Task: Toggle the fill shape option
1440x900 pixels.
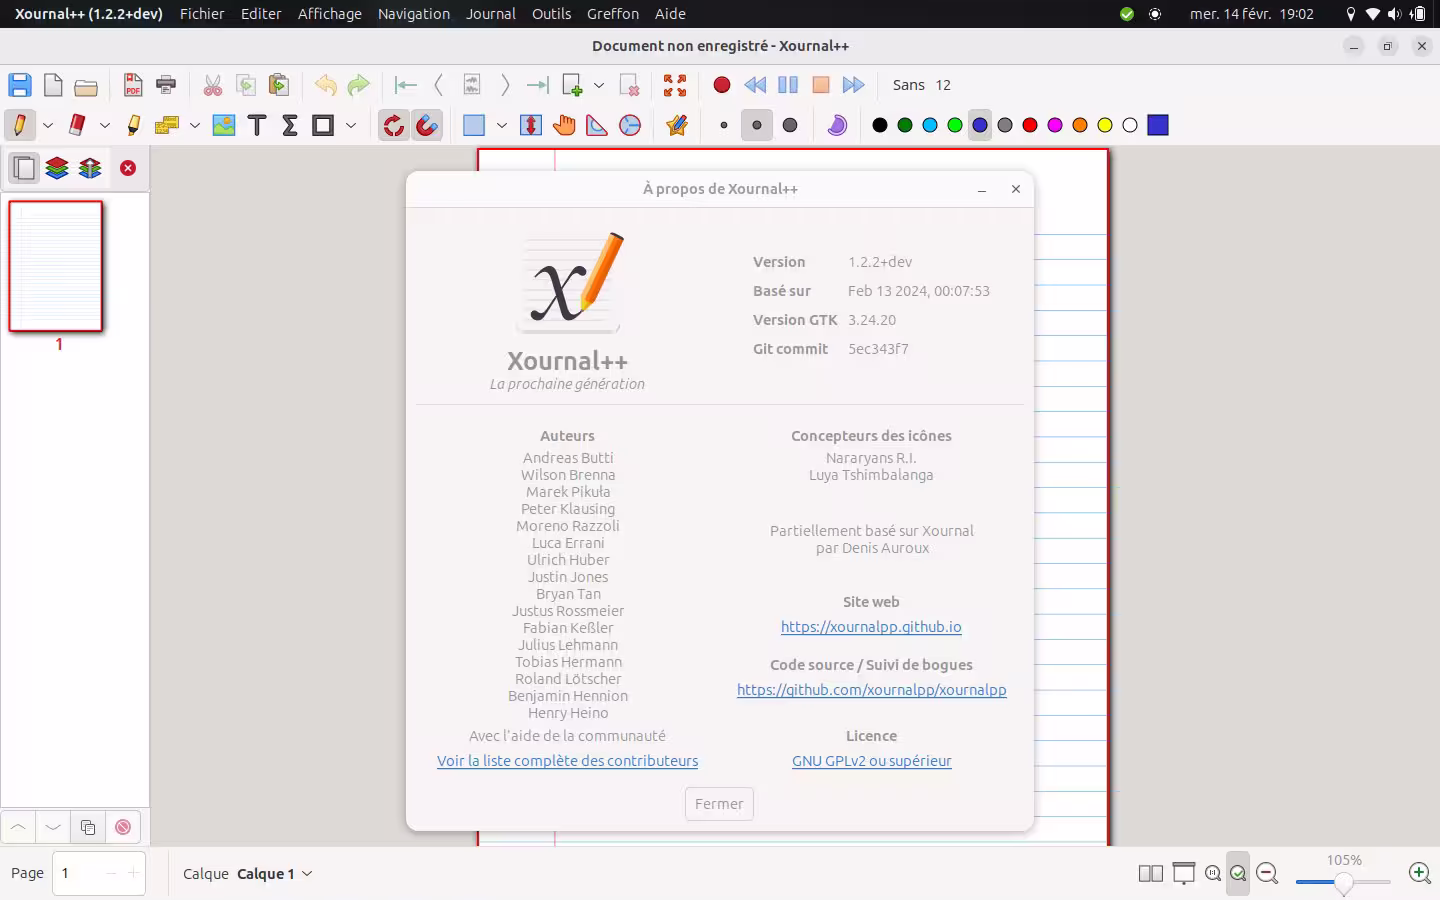Action: click(x=837, y=125)
